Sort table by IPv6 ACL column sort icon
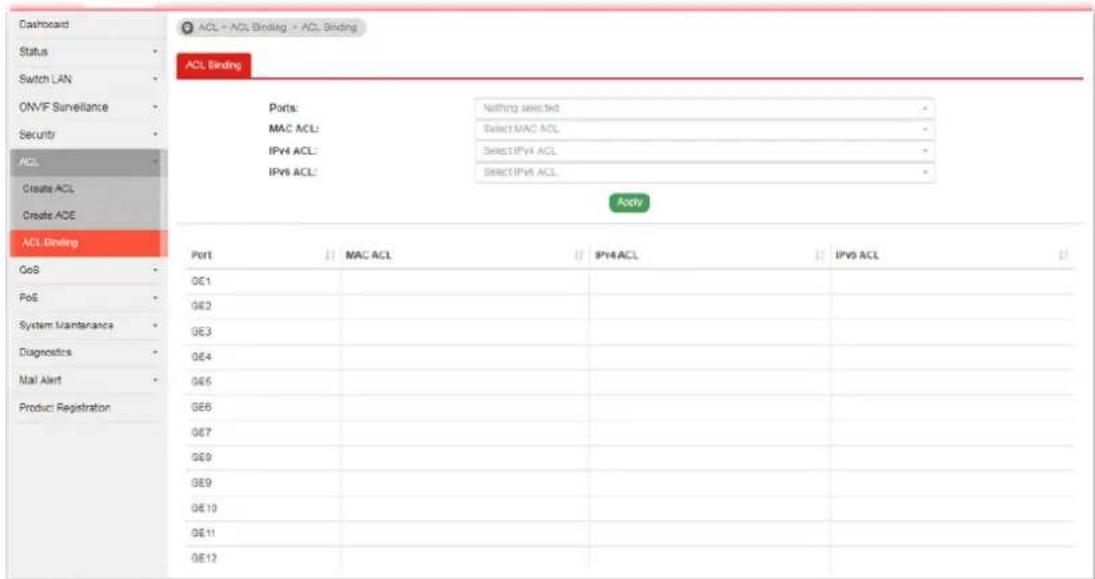 pyautogui.click(x=1064, y=256)
